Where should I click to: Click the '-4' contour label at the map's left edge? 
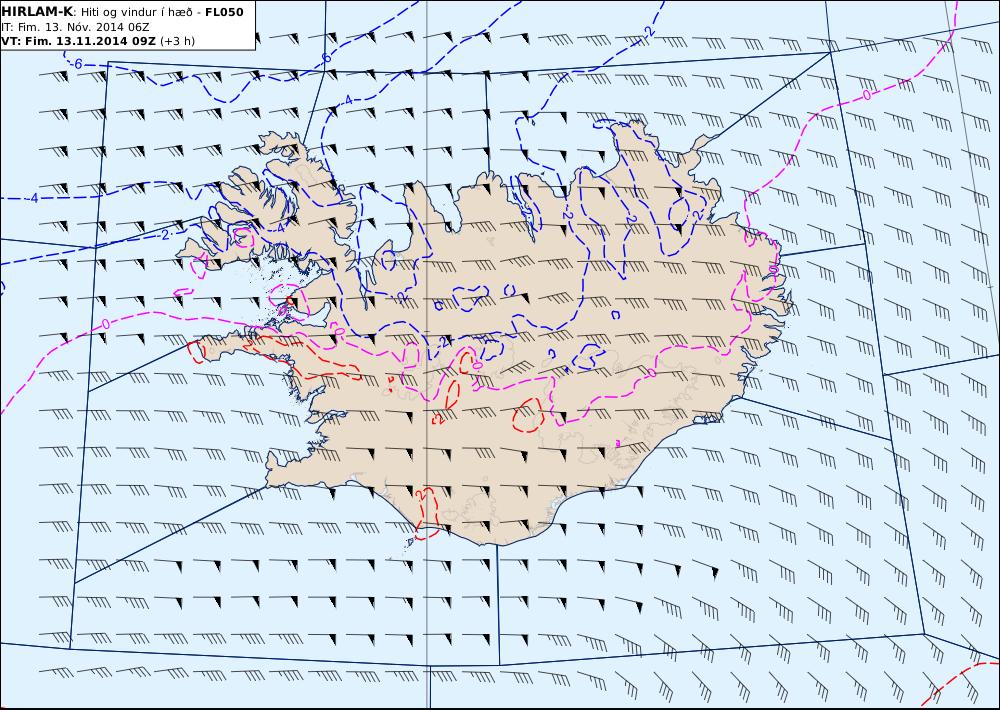tap(33, 198)
